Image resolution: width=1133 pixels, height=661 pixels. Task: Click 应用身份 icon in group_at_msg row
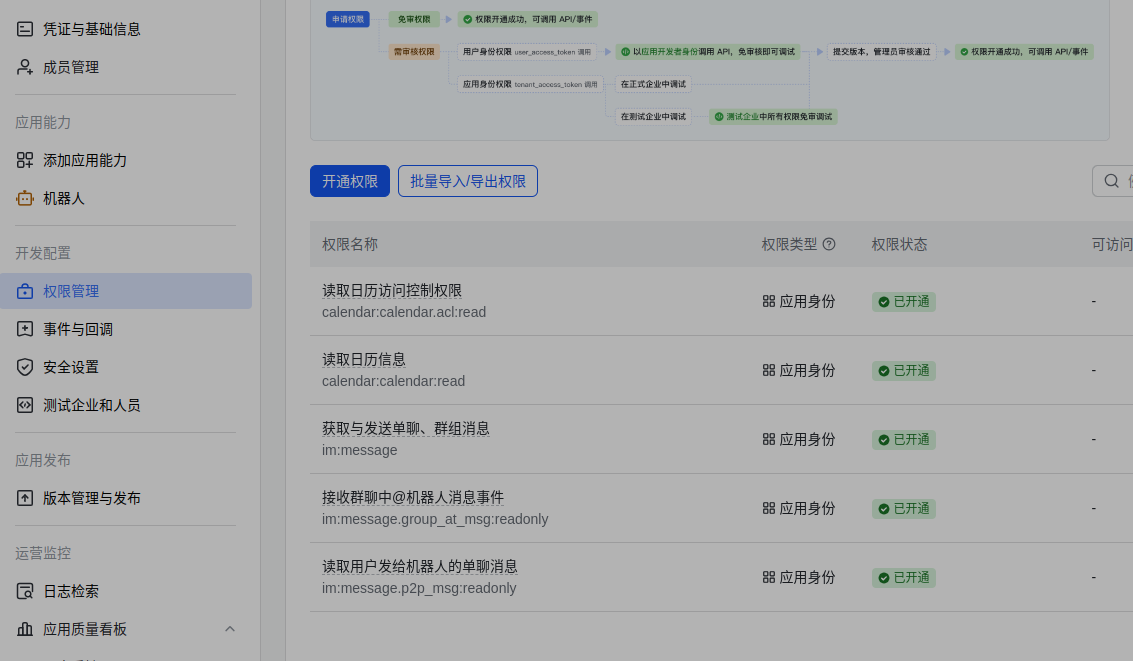(x=769, y=509)
